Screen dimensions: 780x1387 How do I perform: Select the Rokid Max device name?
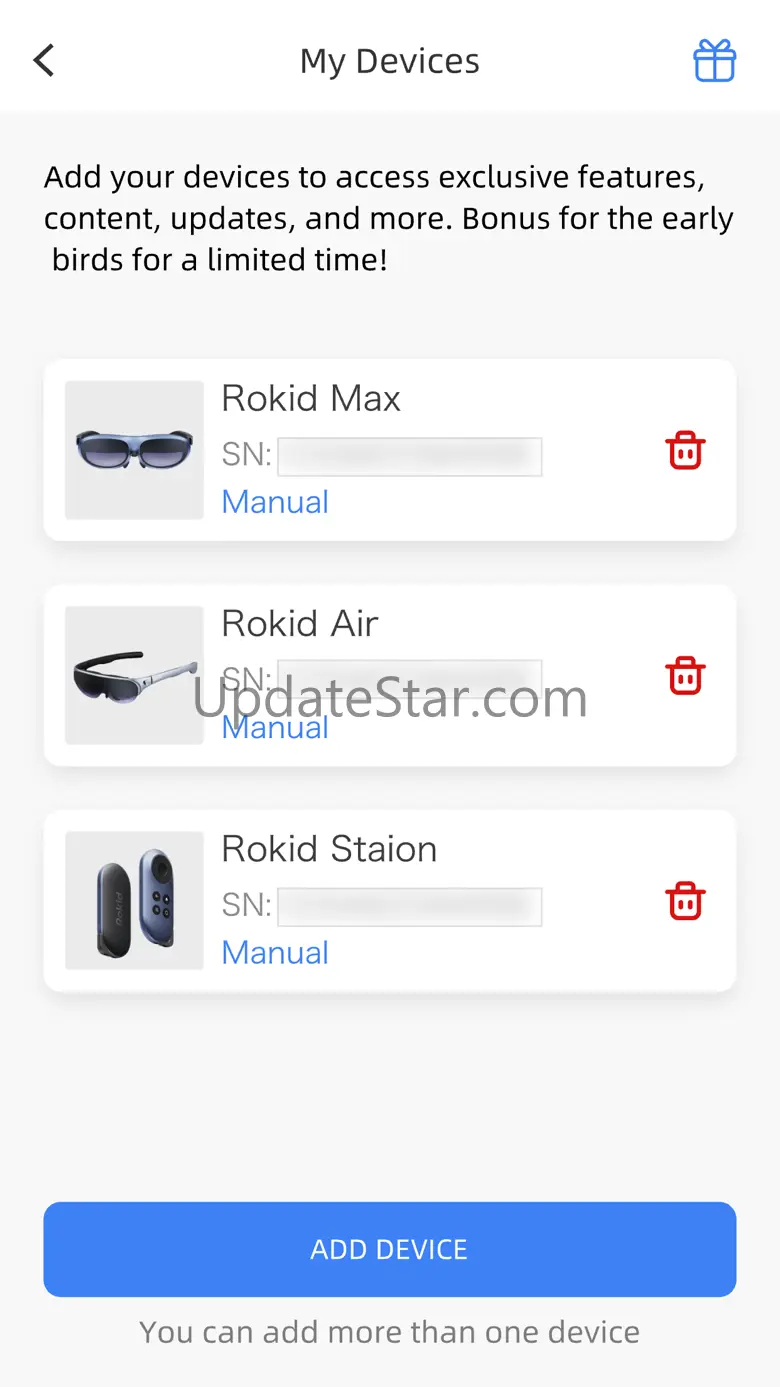click(x=311, y=399)
